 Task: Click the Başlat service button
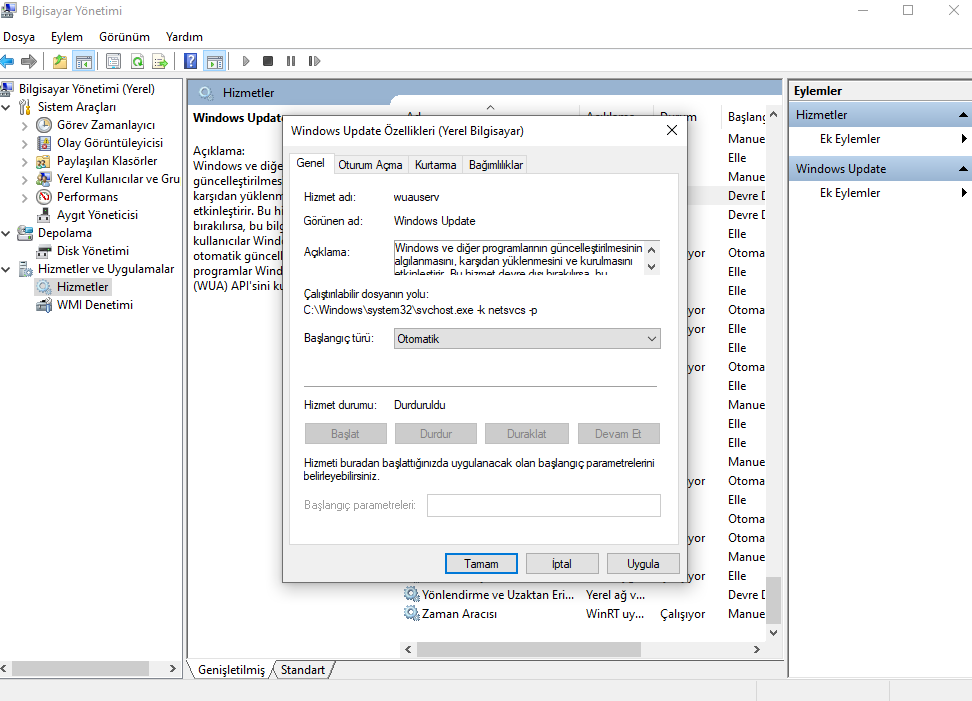345,434
